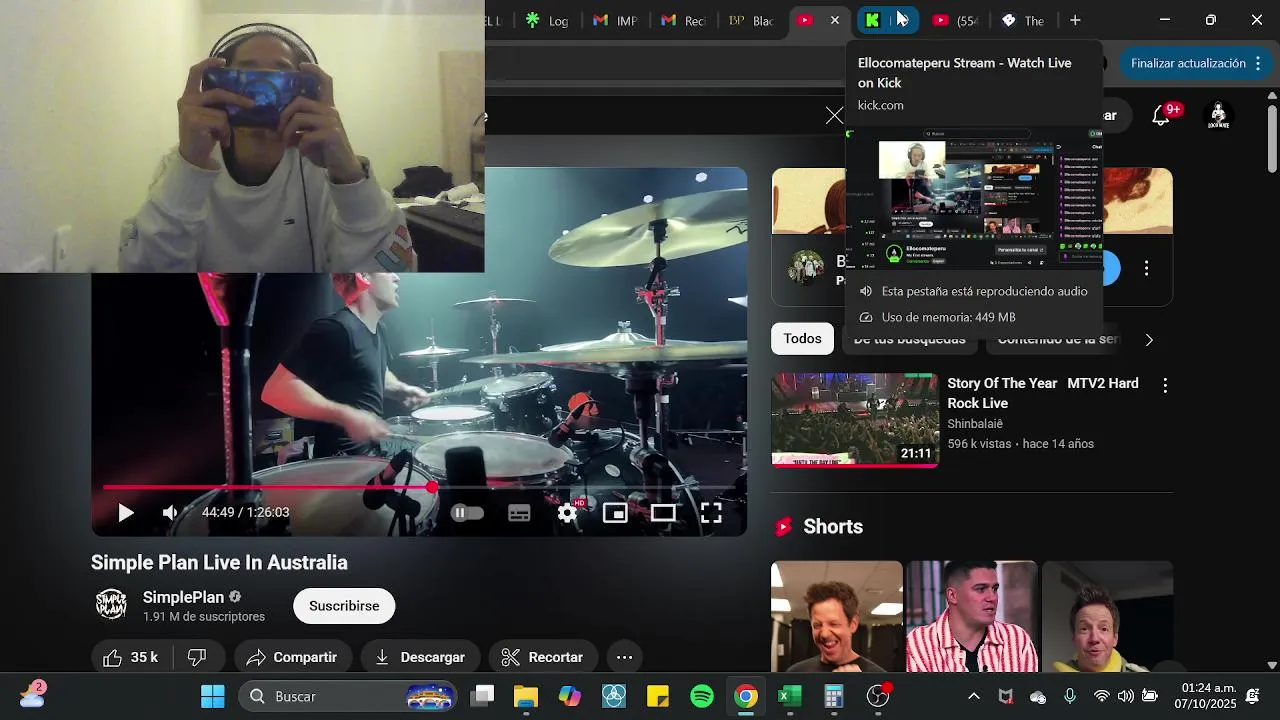Like the video (35 k)
The height and width of the screenshot is (720, 1280).
[131, 657]
